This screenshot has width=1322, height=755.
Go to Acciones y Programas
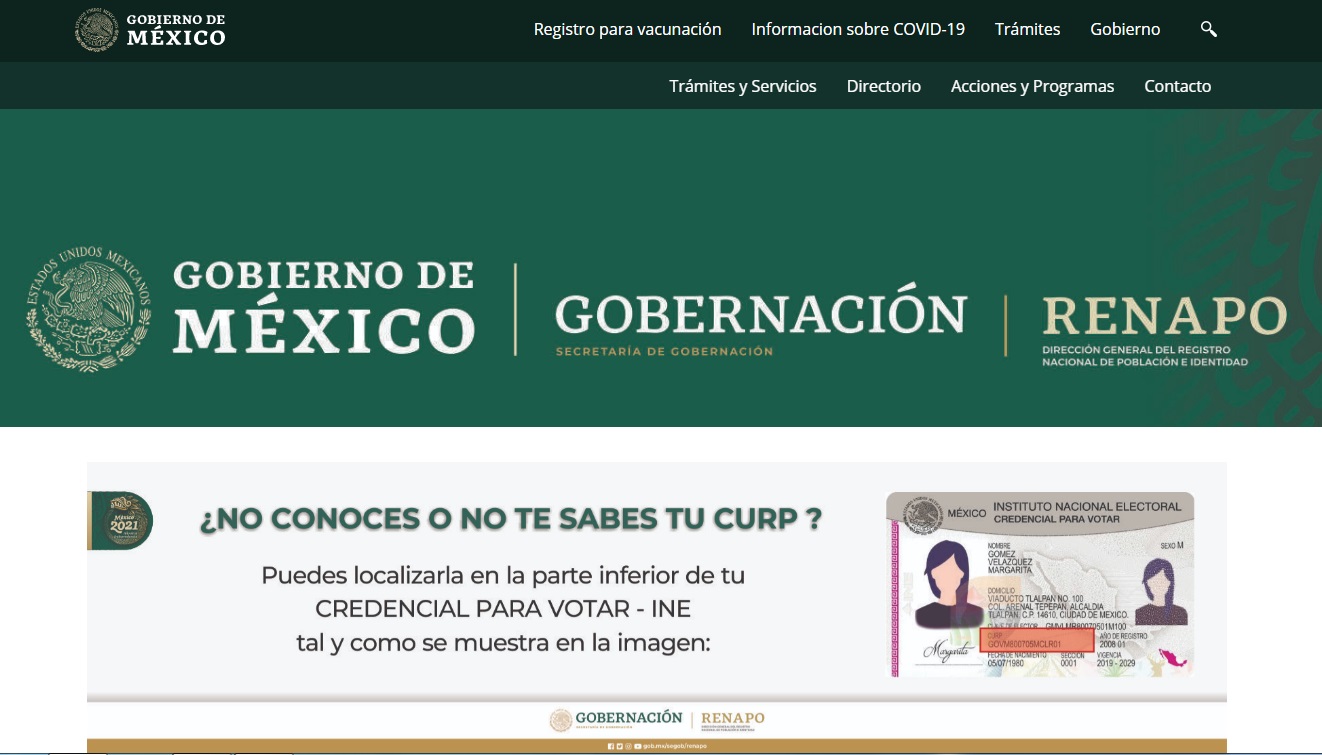click(1032, 86)
